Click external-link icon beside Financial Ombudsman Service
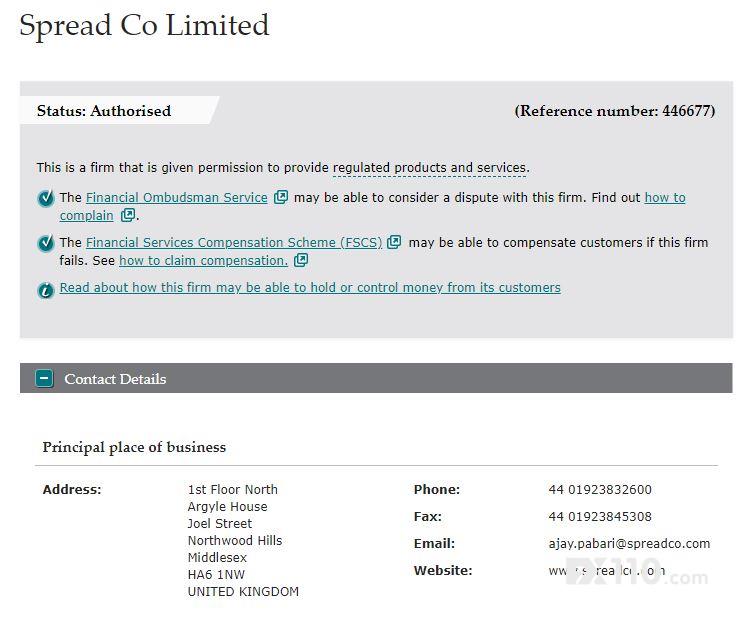Image resolution: width=749 pixels, height=625 pixels. point(281,197)
